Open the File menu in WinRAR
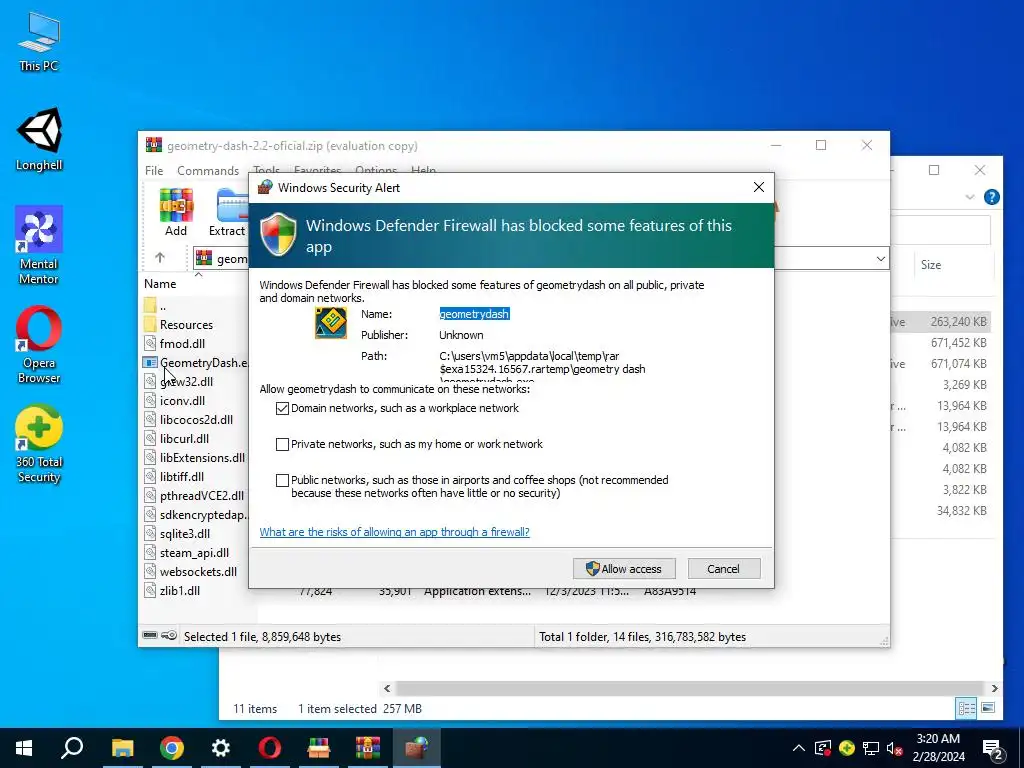1024x768 pixels. 154,170
